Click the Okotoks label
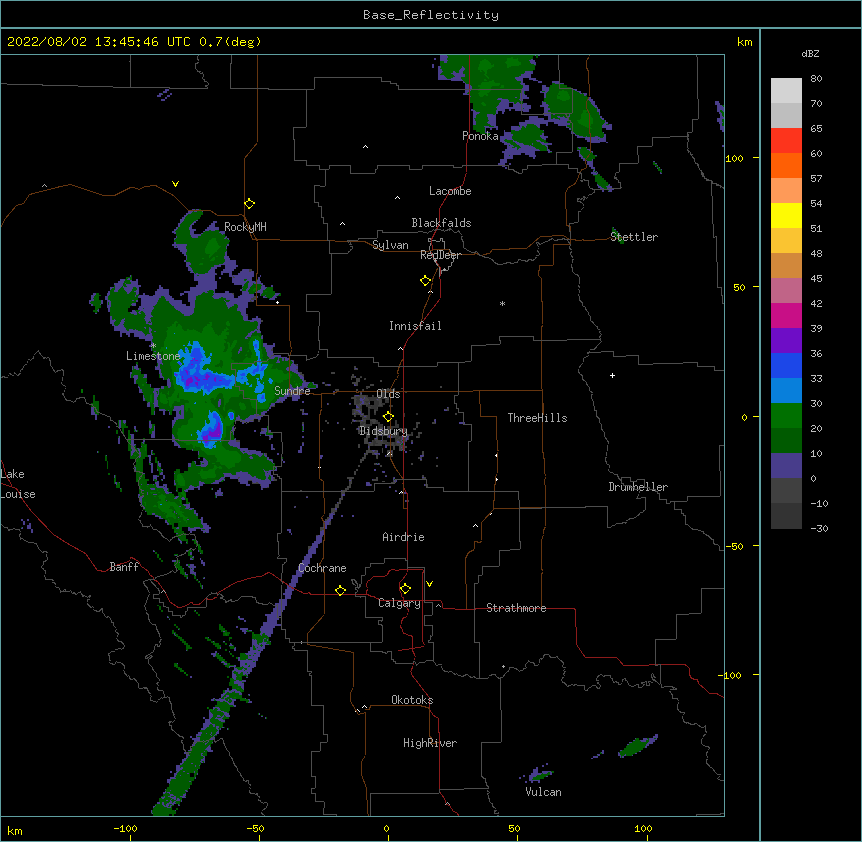This screenshot has height=842, width=862. (412, 700)
